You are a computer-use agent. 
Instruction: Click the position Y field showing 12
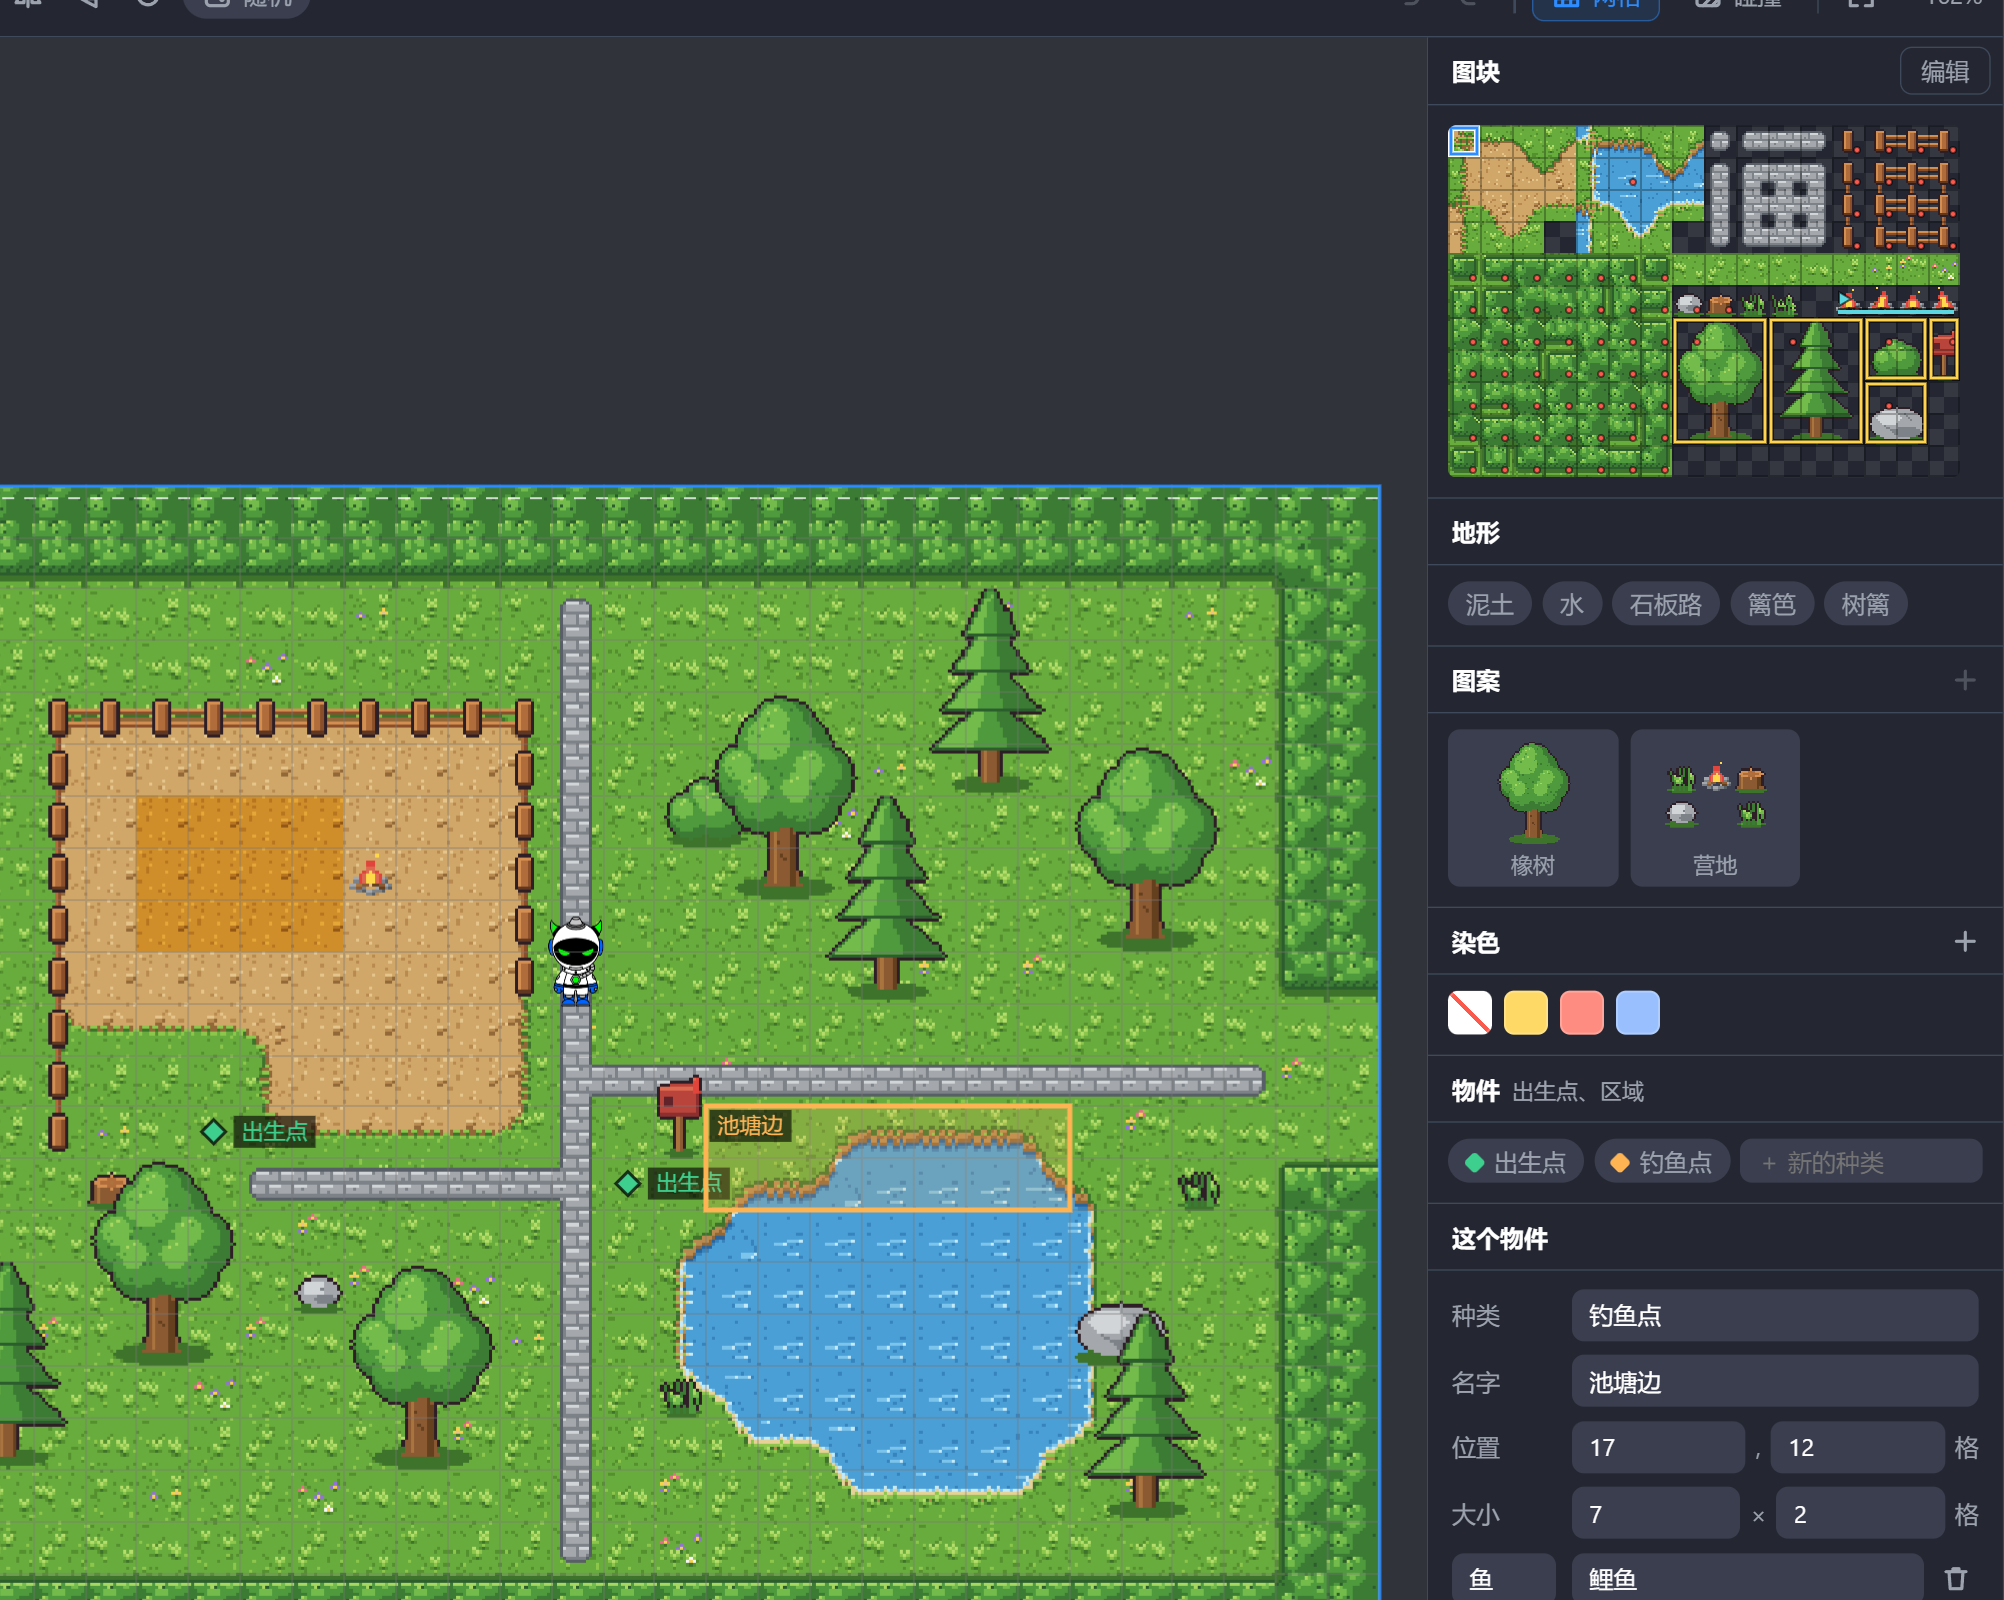point(1857,1448)
